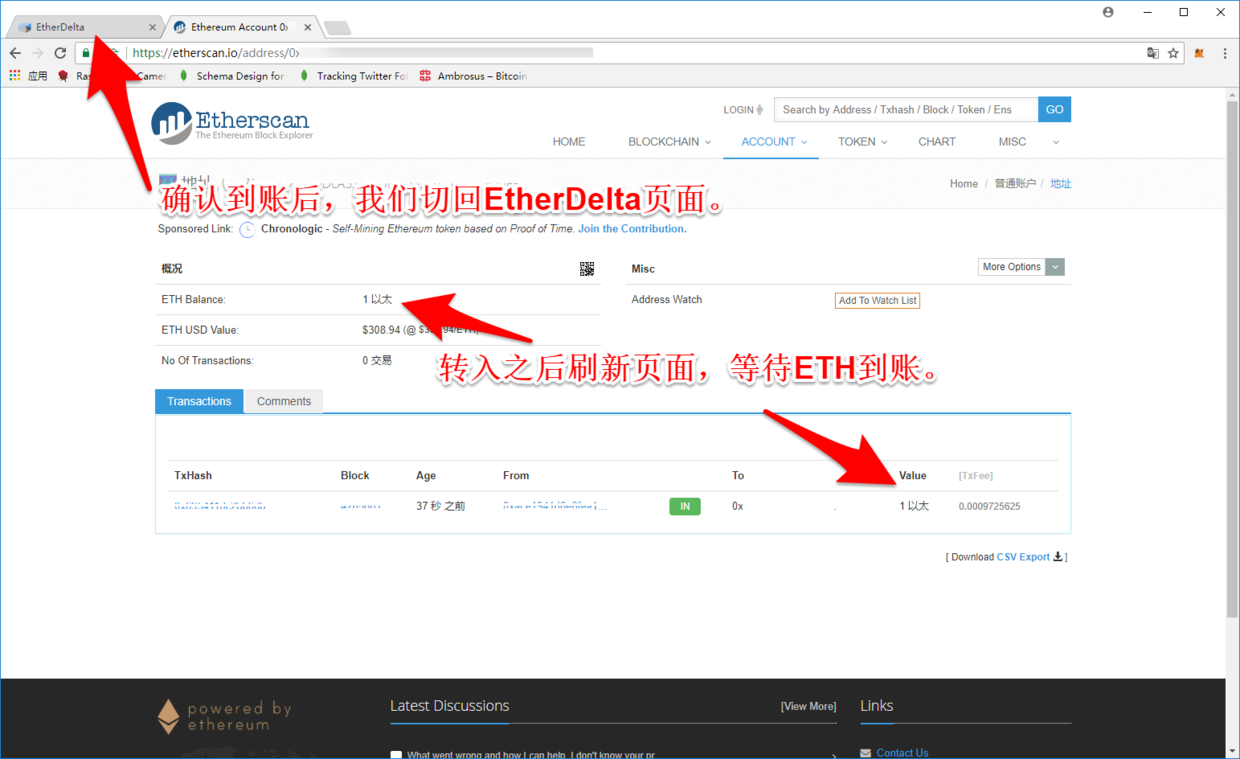Image resolution: width=1240 pixels, height=759 pixels.
Task: Follow the Join the Contribution link
Action: coord(632,229)
